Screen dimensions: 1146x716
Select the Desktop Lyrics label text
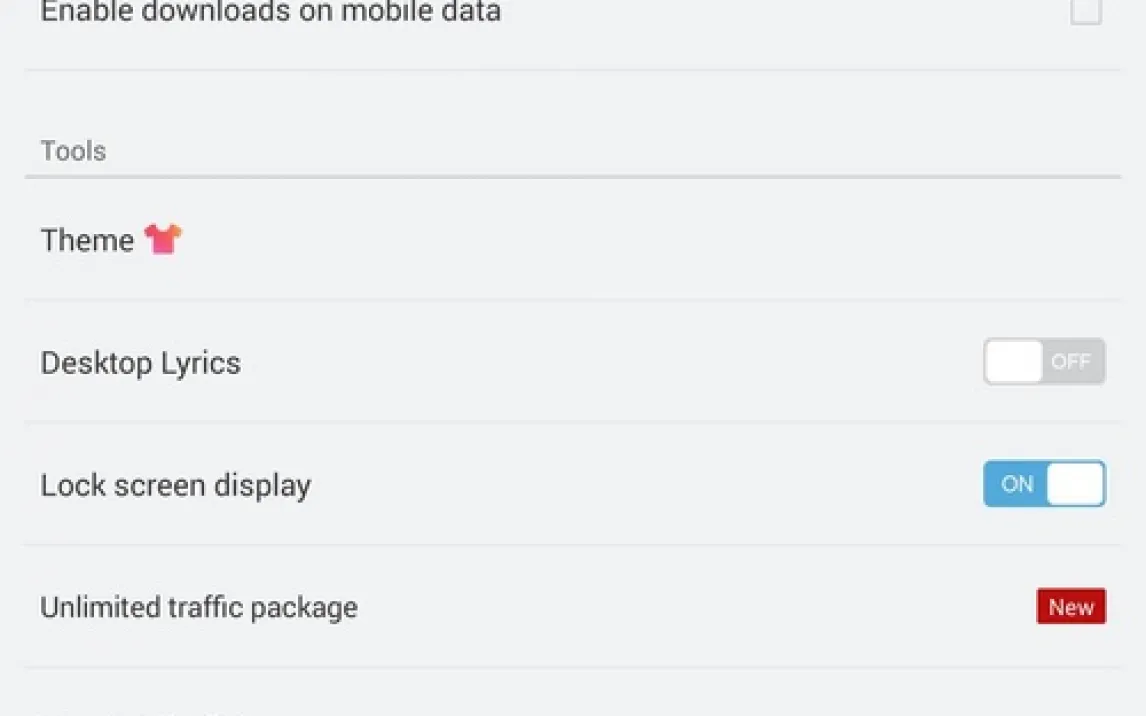pyautogui.click(x=140, y=362)
